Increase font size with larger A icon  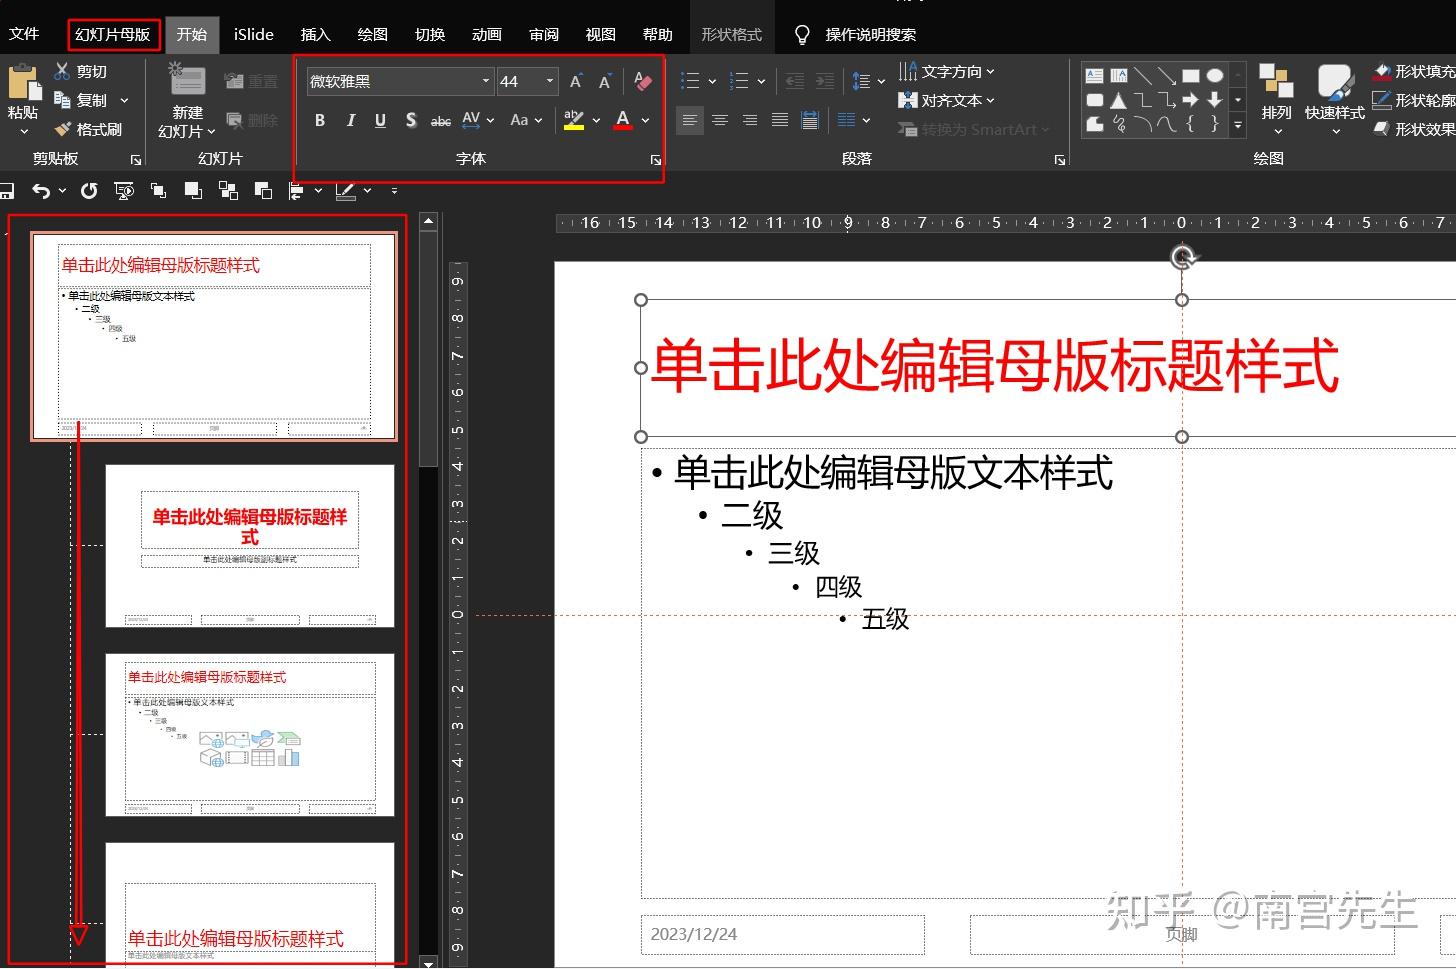pos(576,81)
